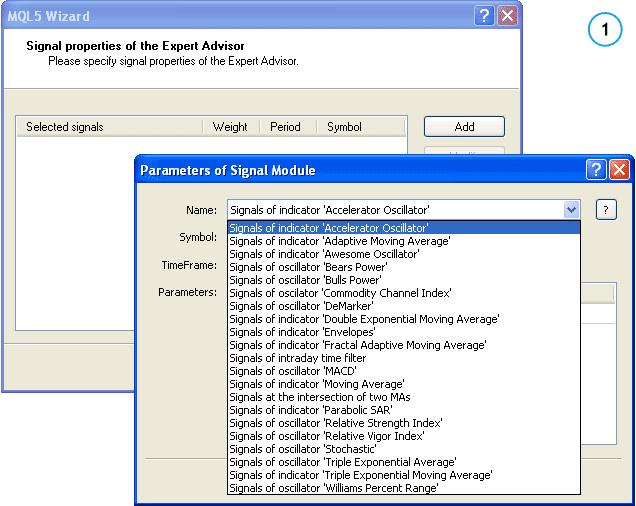Select 'MACD' oscillator signal
The width and height of the screenshot is (636, 506).
[404, 370]
